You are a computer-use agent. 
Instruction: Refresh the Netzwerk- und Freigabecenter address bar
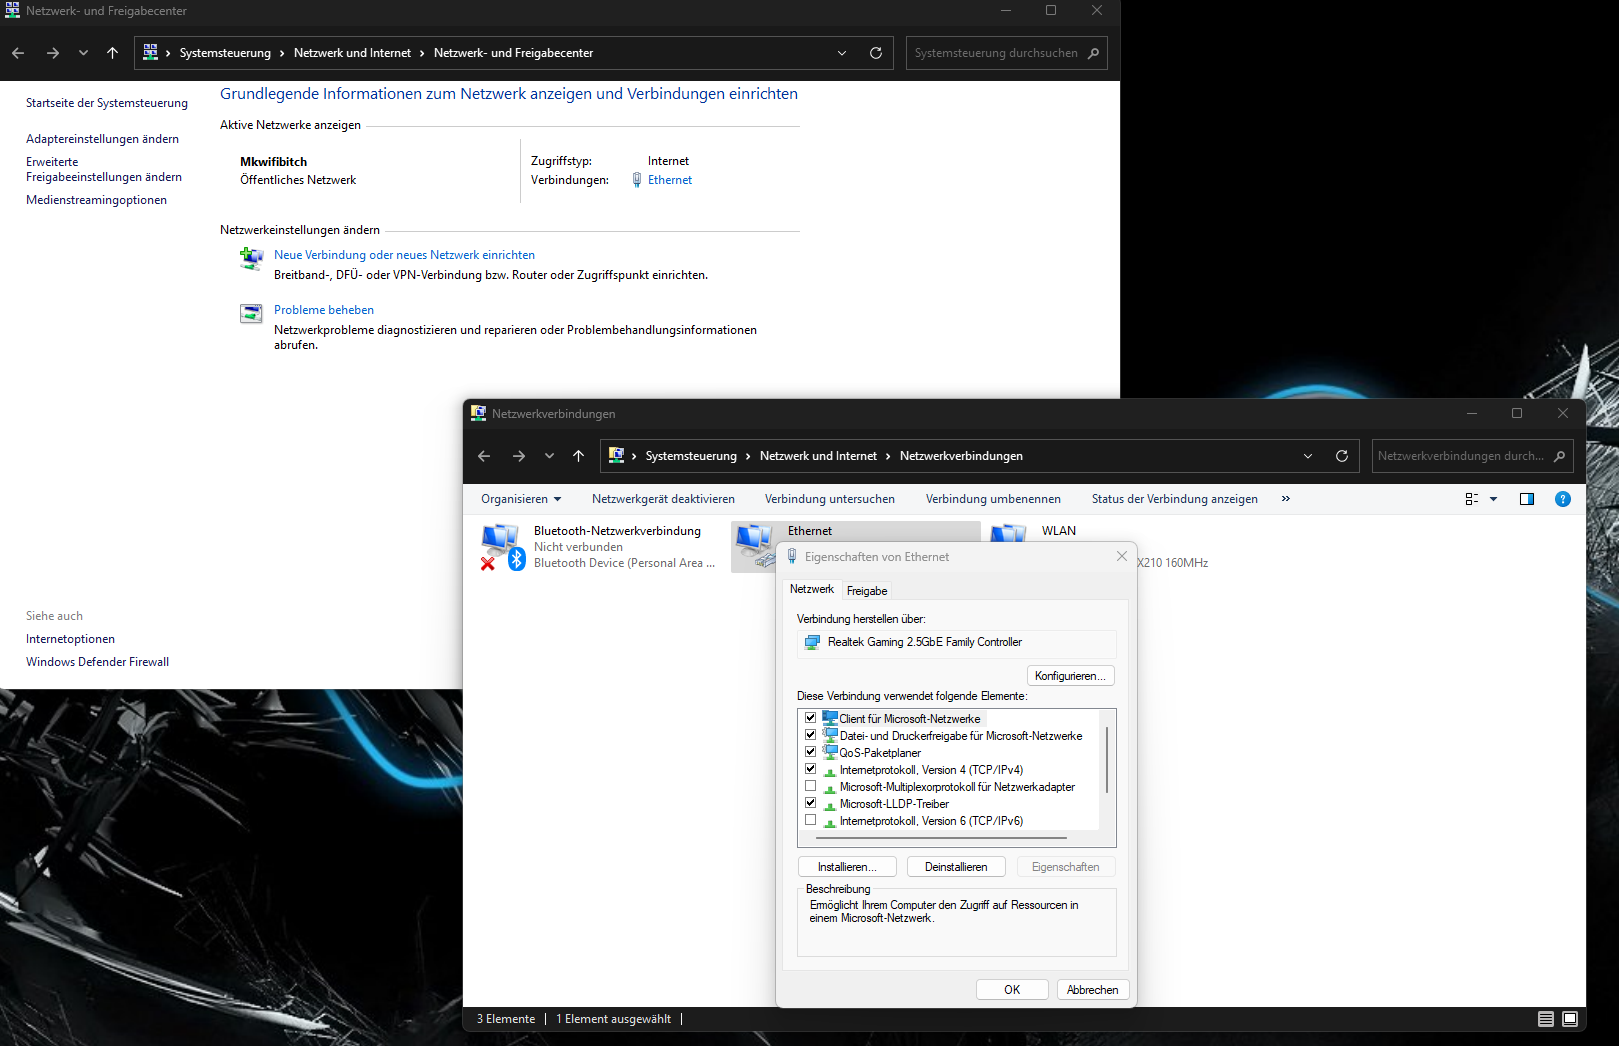tap(876, 53)
